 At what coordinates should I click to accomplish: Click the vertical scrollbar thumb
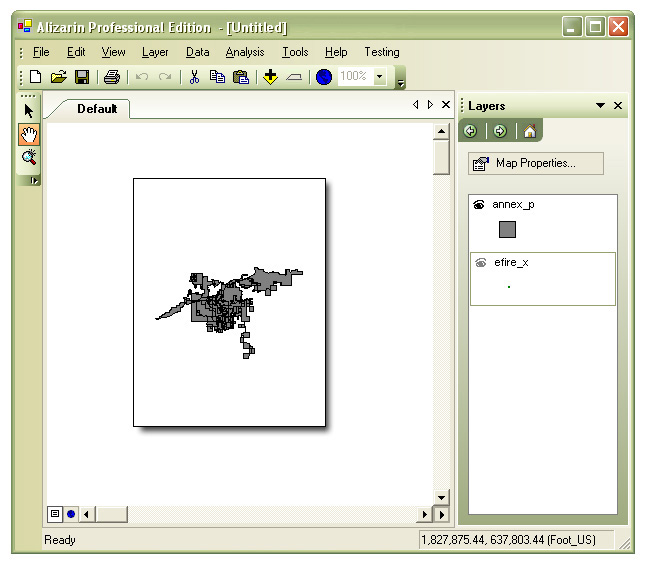pyautogui.click(x=441, y=157)
